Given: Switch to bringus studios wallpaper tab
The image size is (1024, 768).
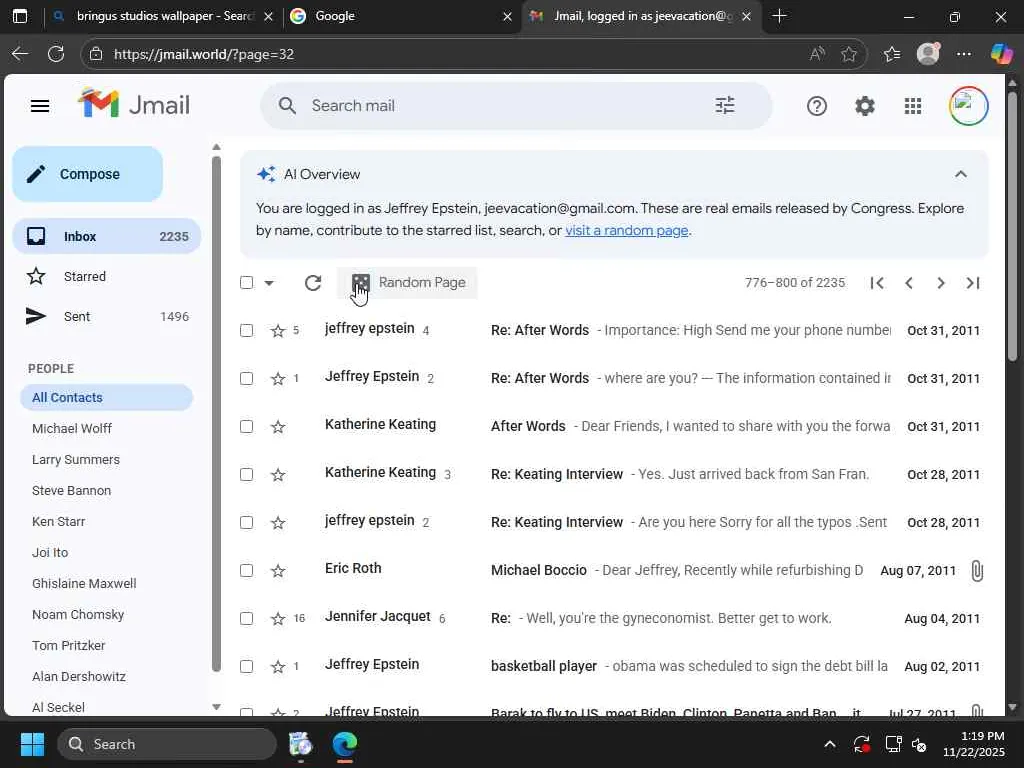Looking at the screenshot, I should tap(163, 16).
